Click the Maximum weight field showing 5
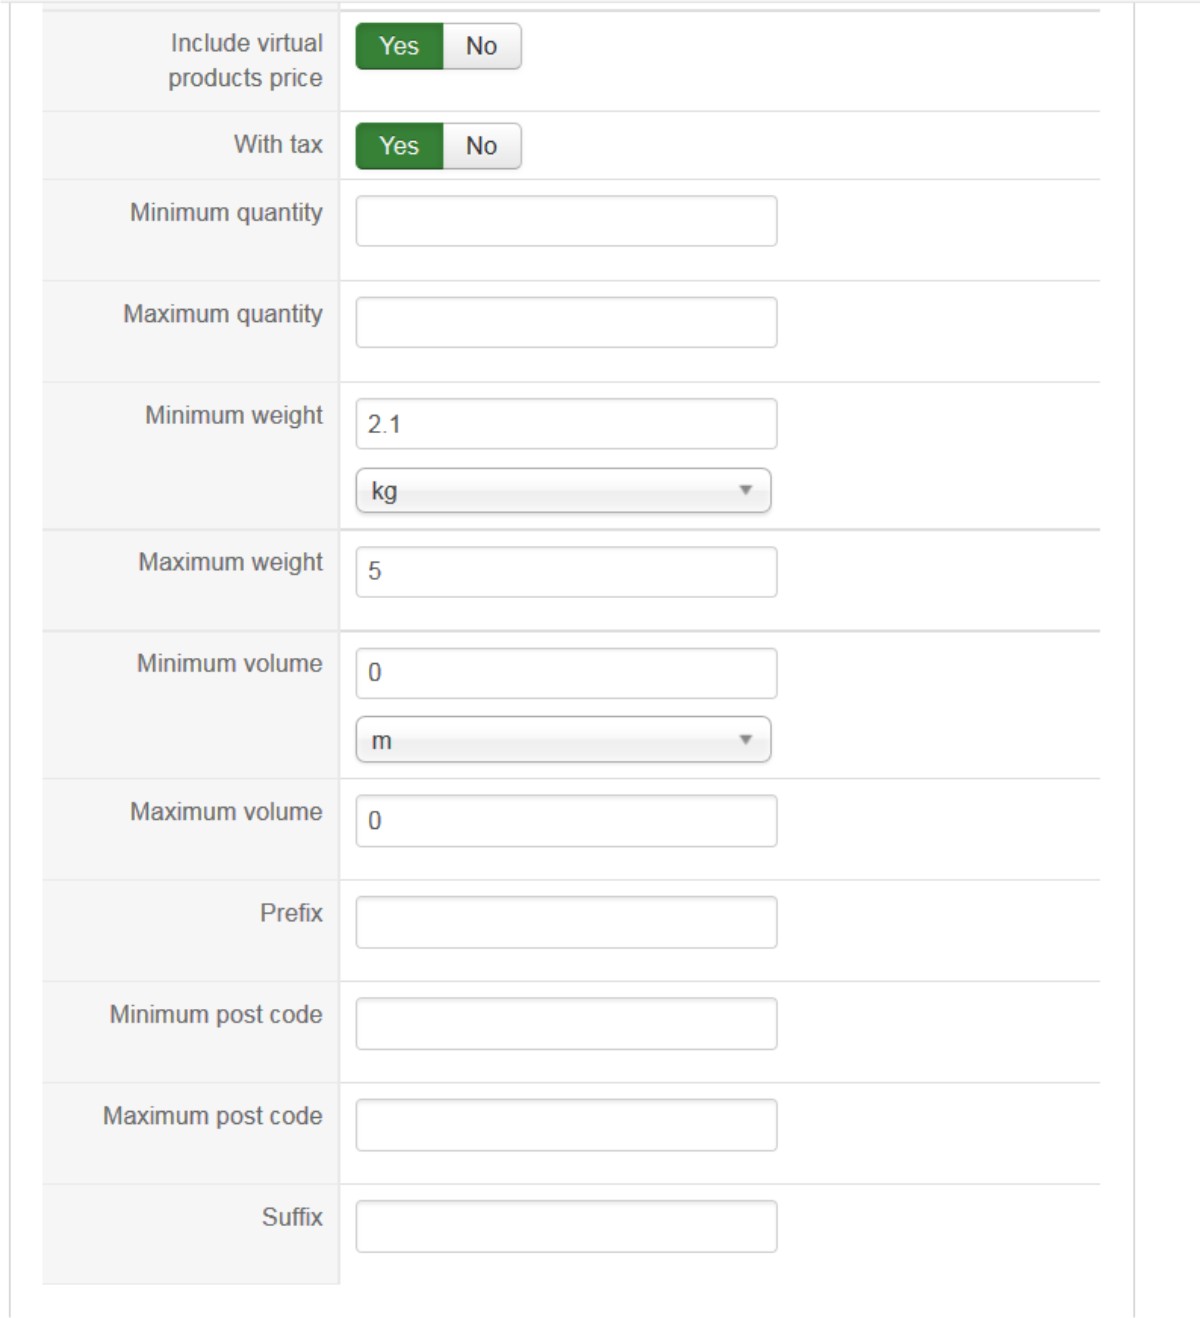This screenshot has height=1318, width=1200. click(x=566, y=572)
